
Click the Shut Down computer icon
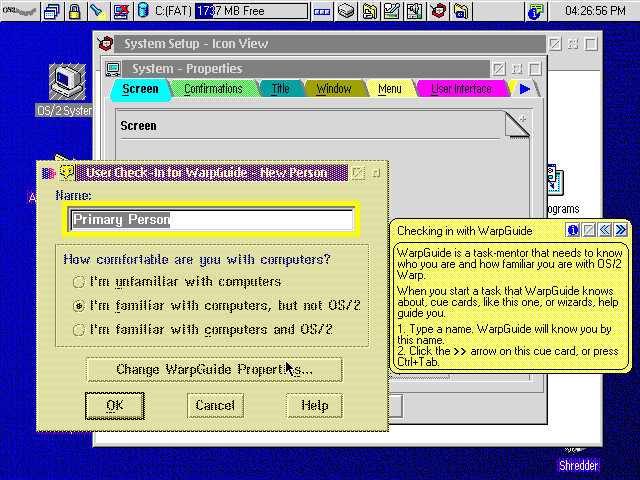[x=121, y=11]
